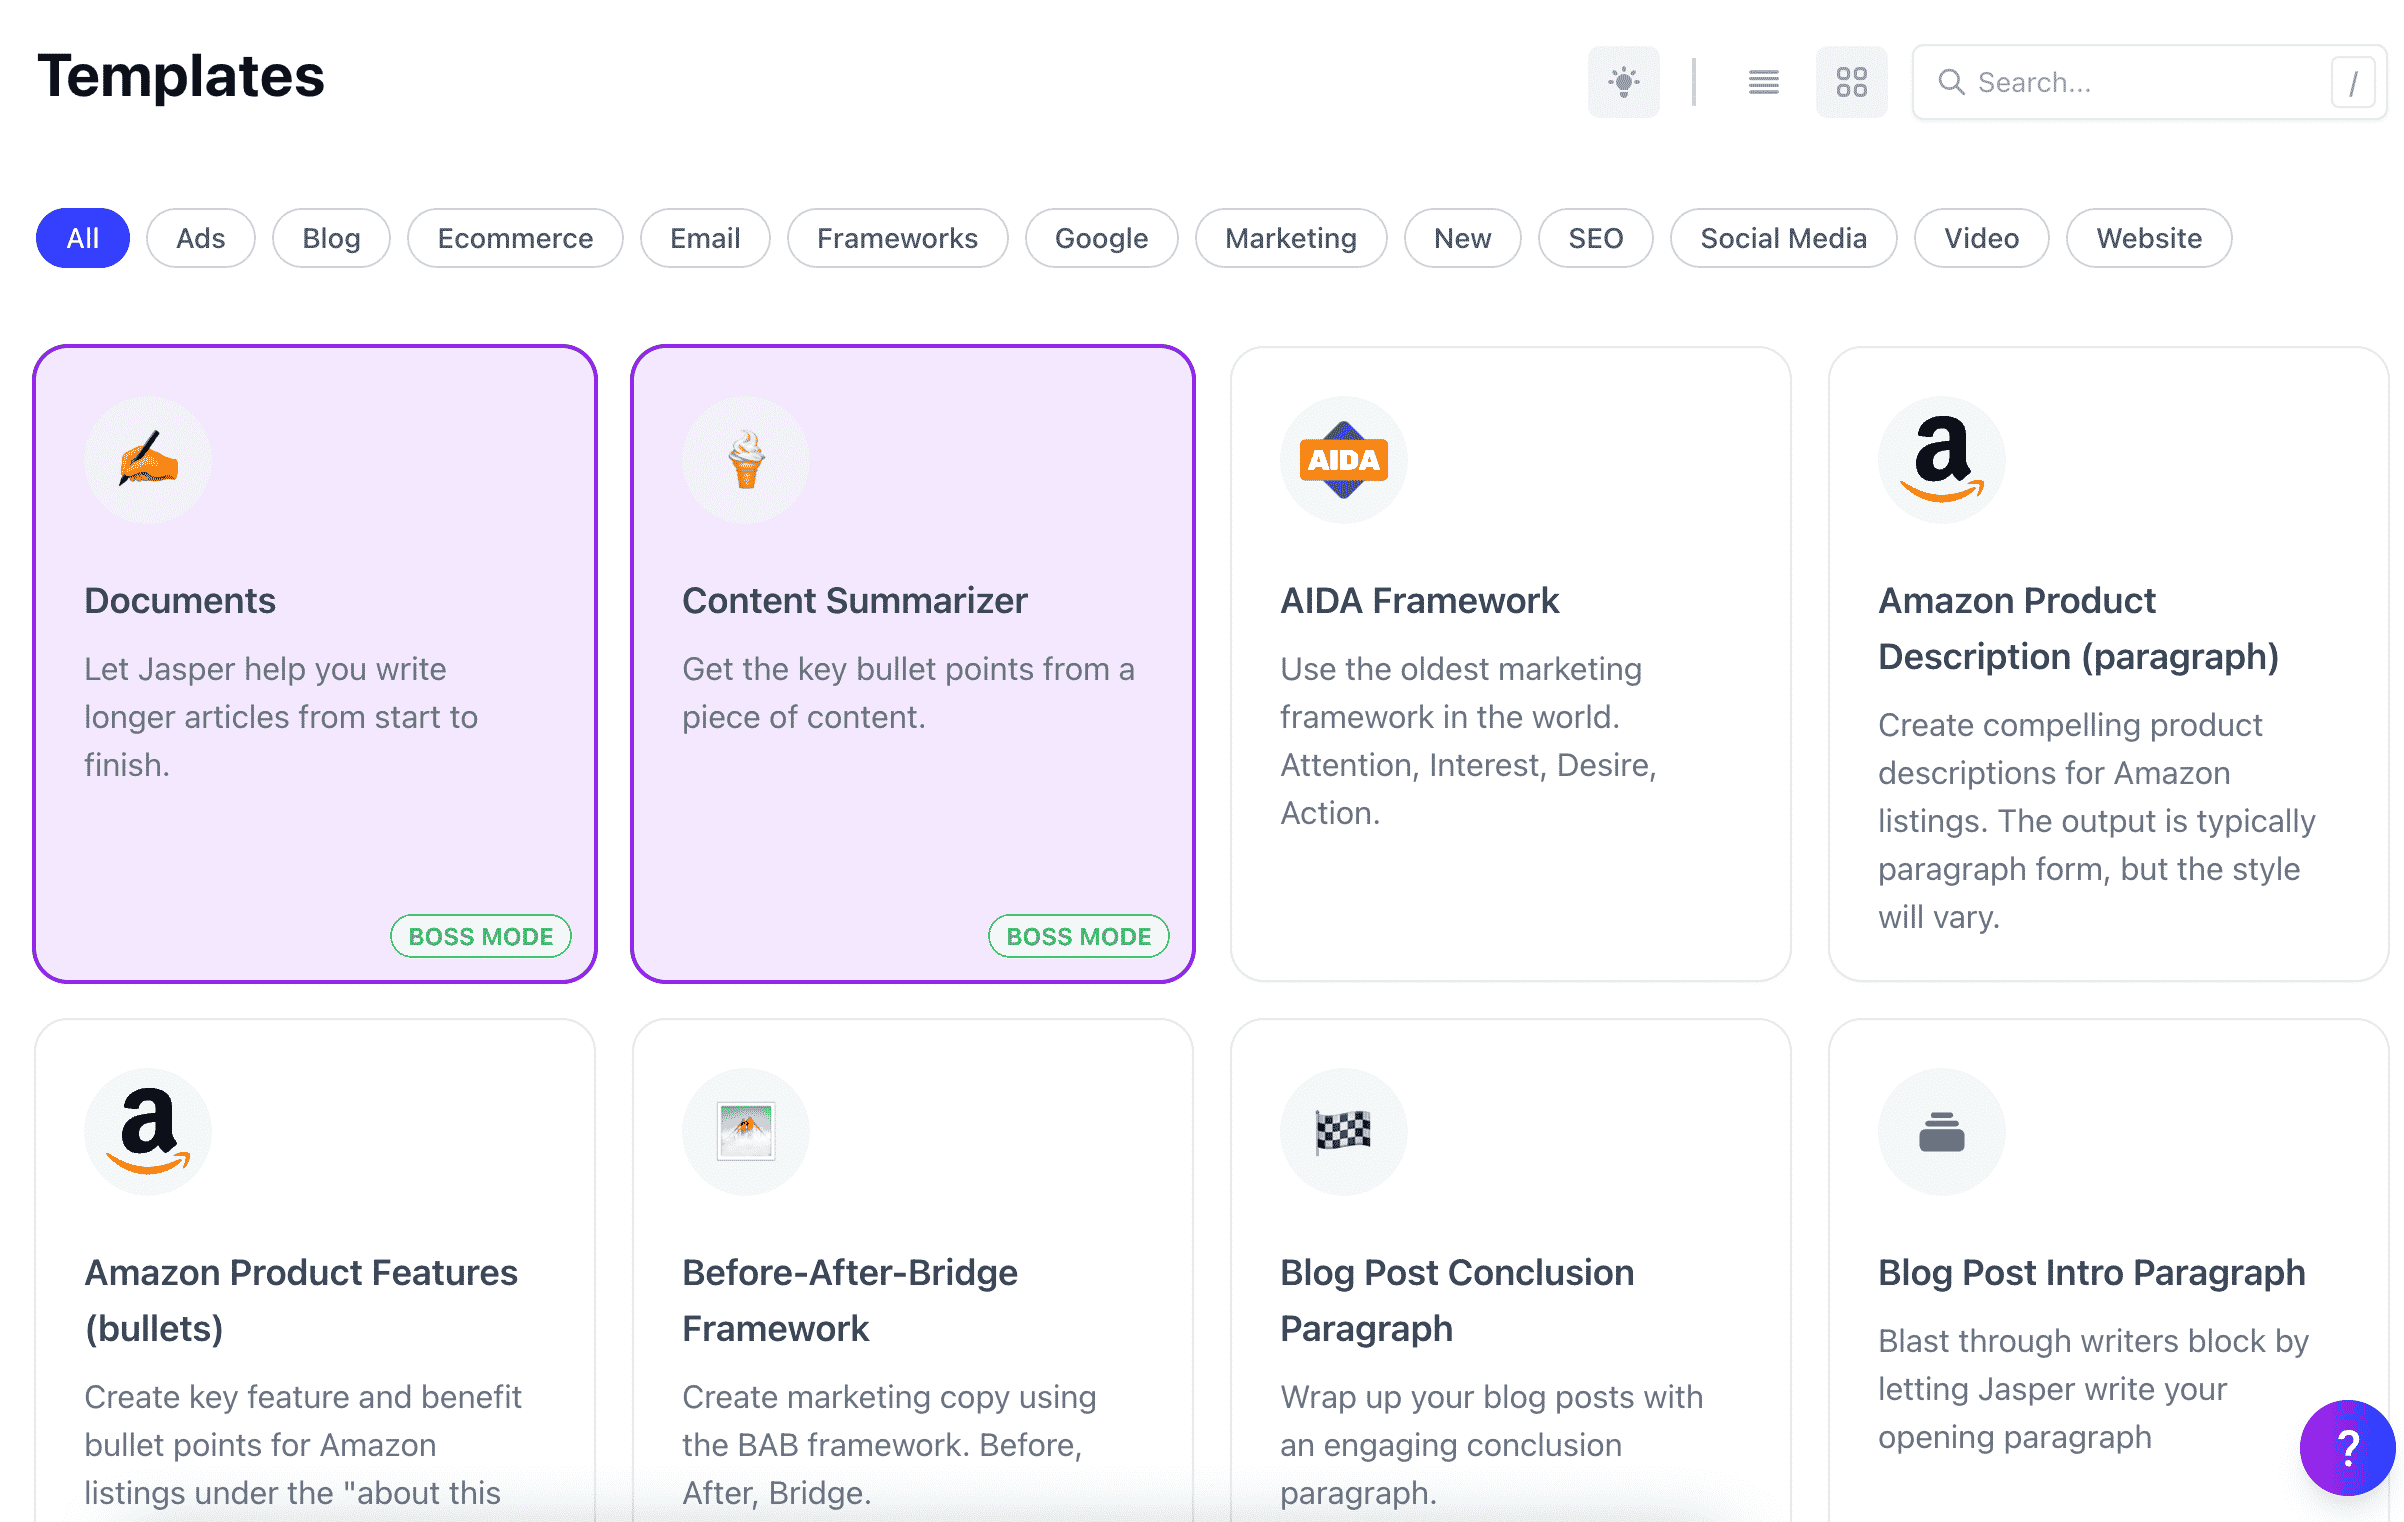The height and width of the screenshot is (1522, 2404).
Task: Filter templates by Website
Action: pyautogui.click(x=2149, y=238)
